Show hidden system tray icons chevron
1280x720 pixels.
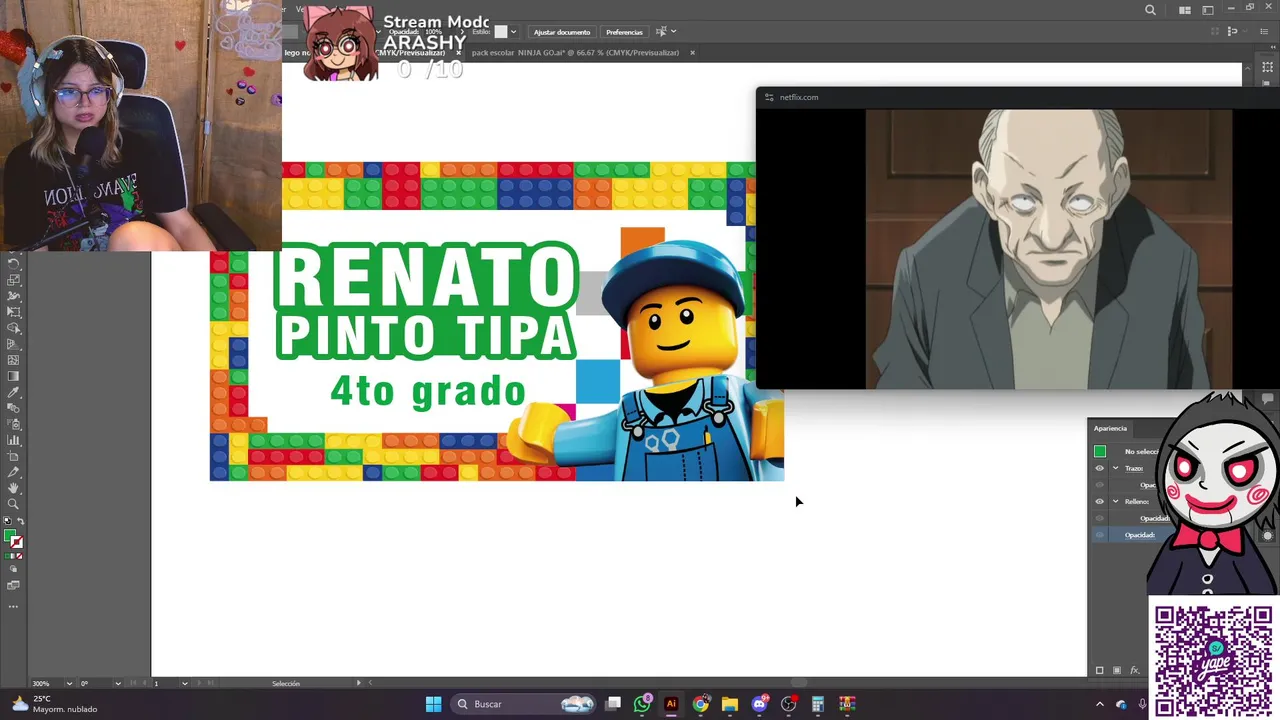[x=1099, y=704]
